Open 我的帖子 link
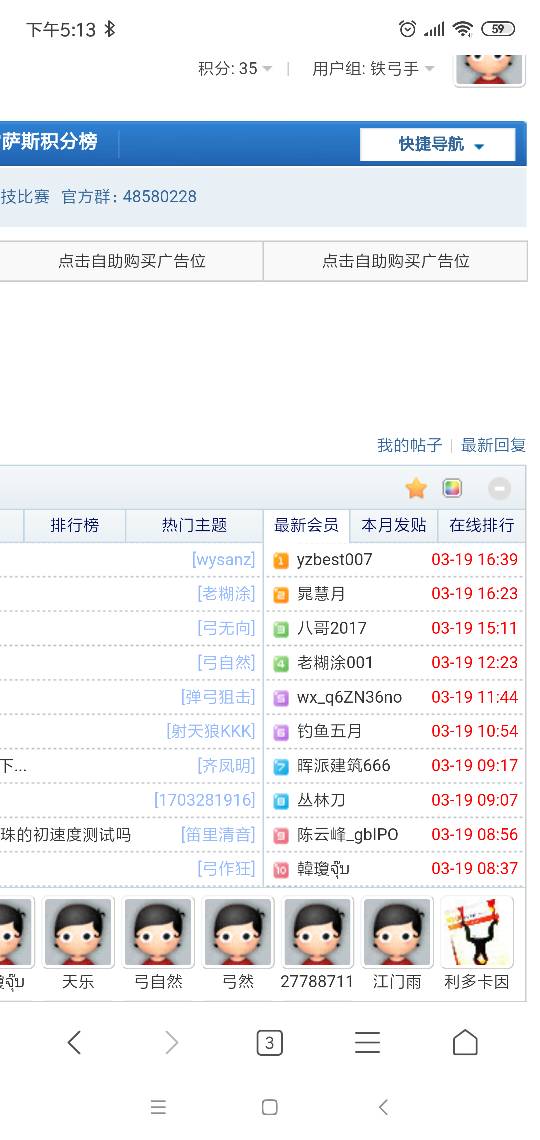Viewport: 540px width, 1140px height. pos(409,445)
